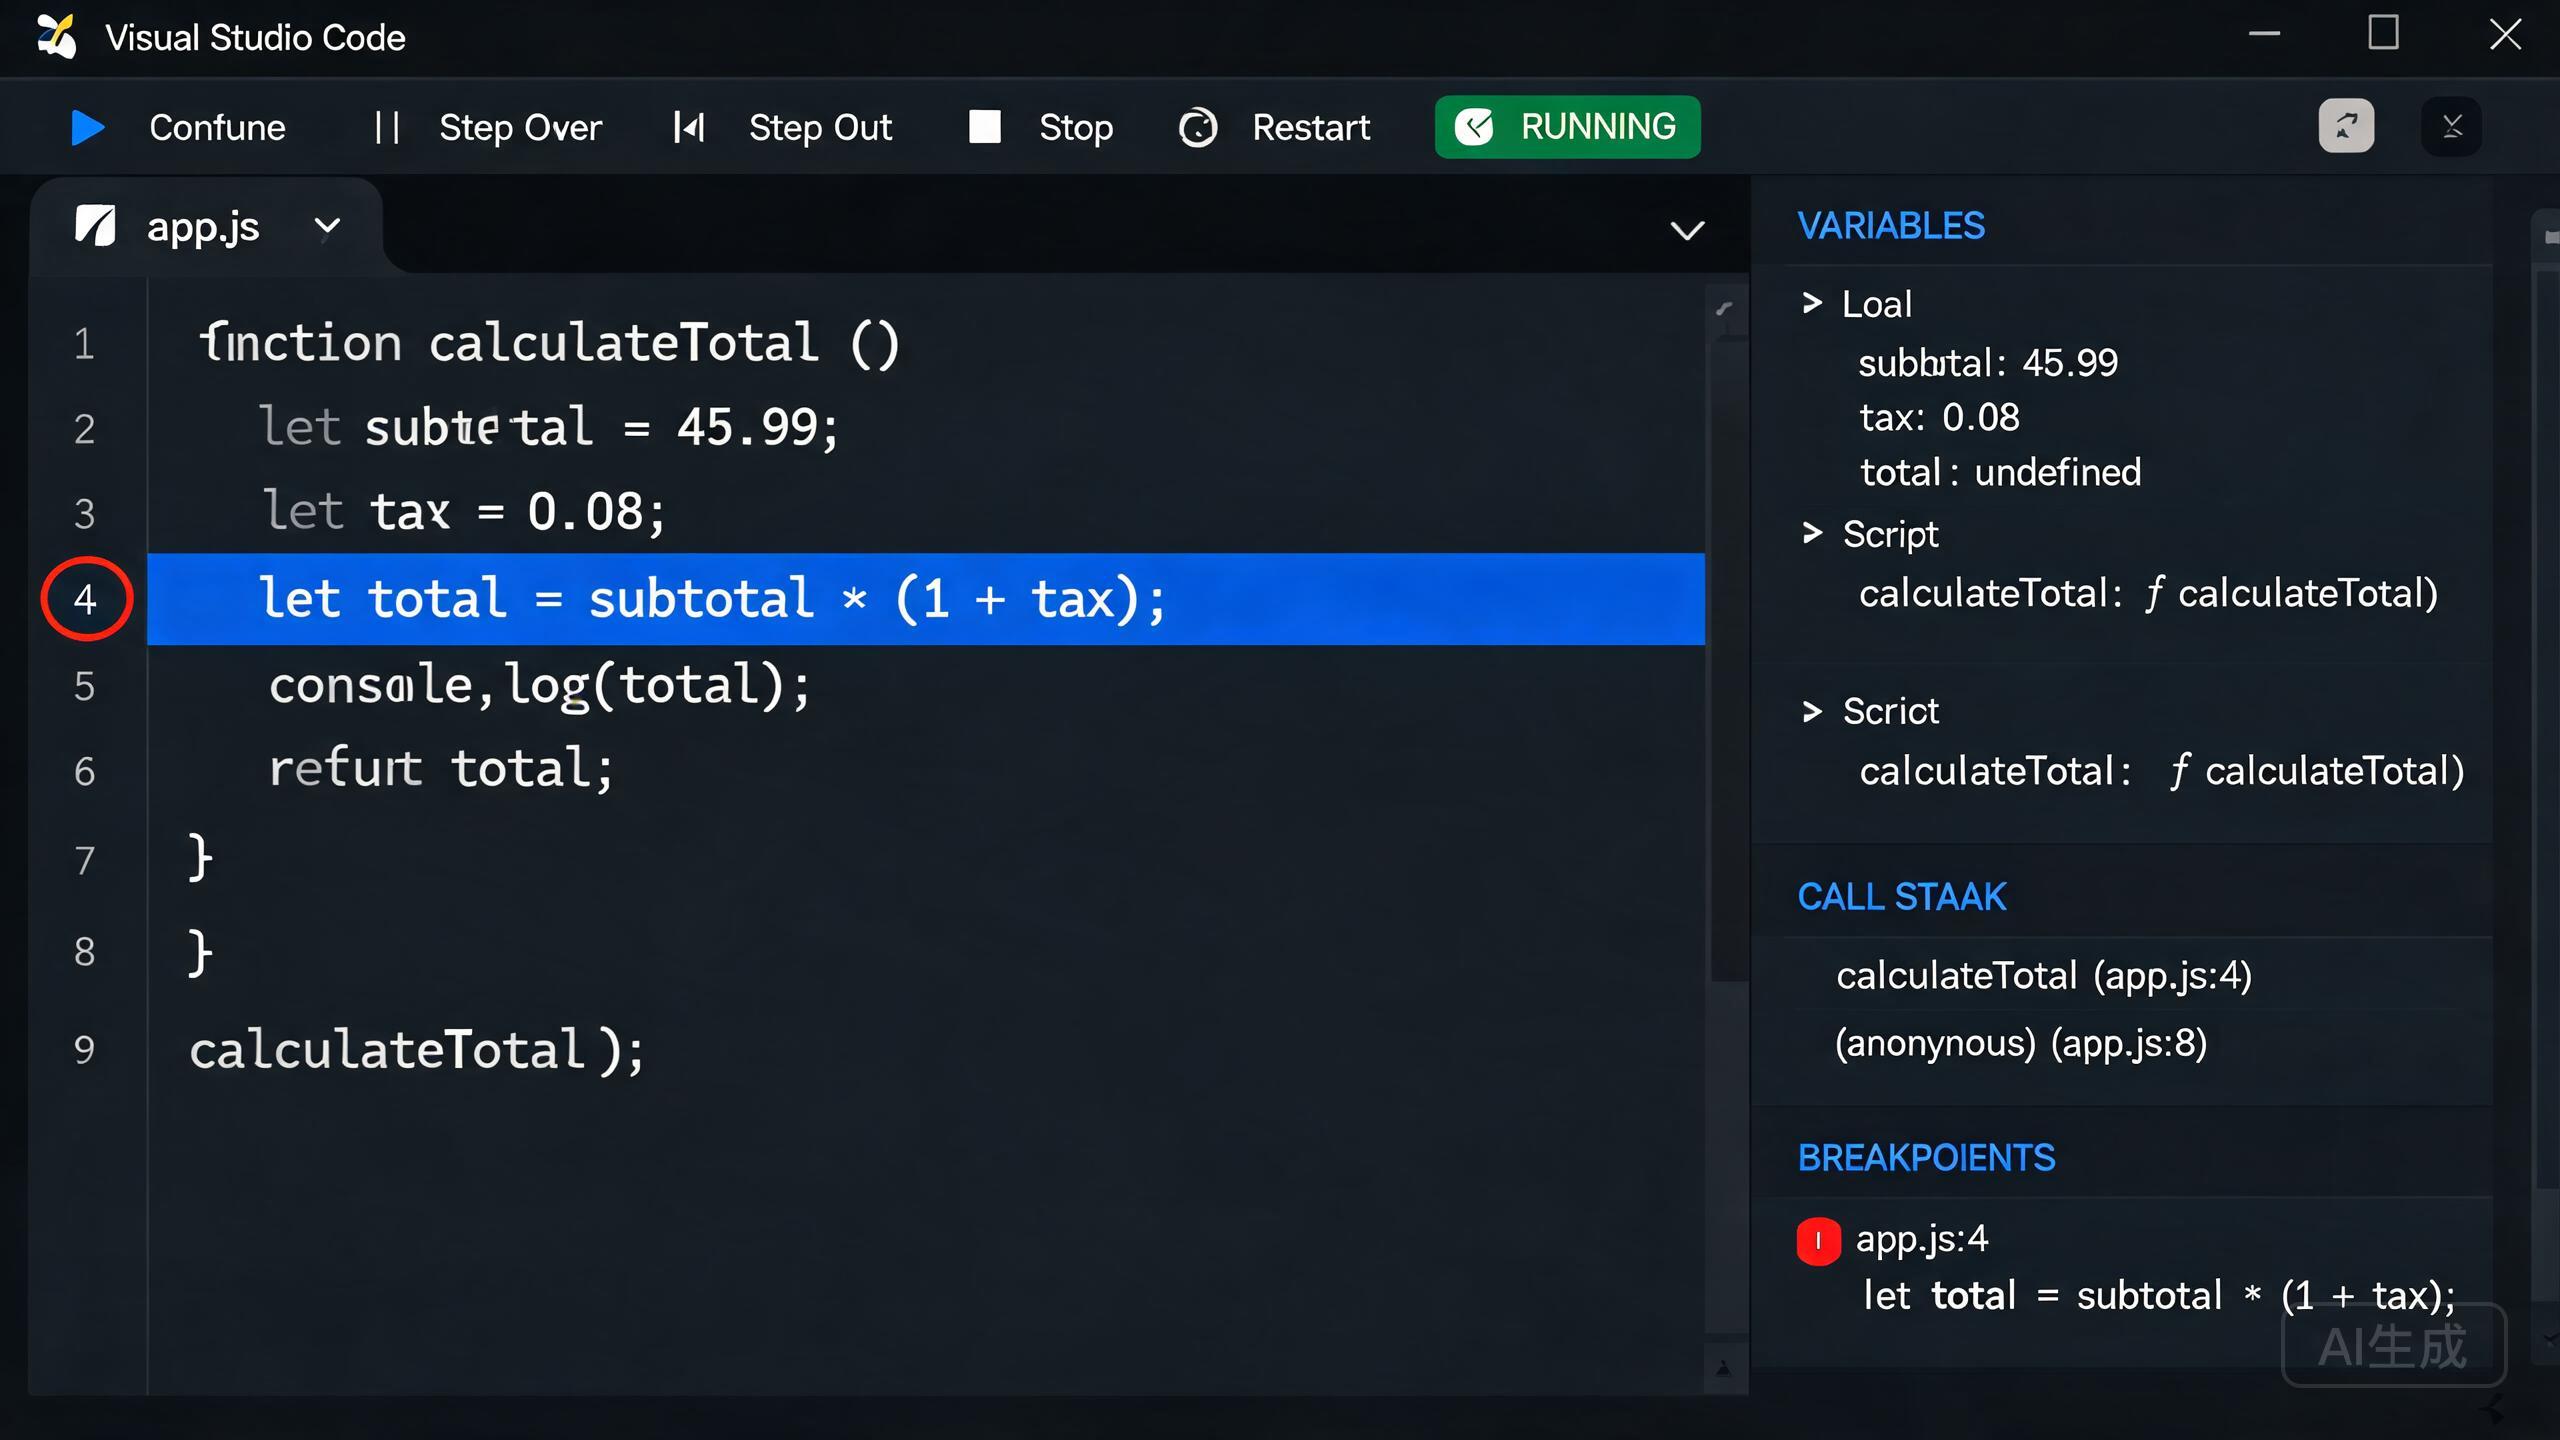Click line number 2 in gutter
Viewport: 2560px width, 1440px height.
(x=84, y=429)
